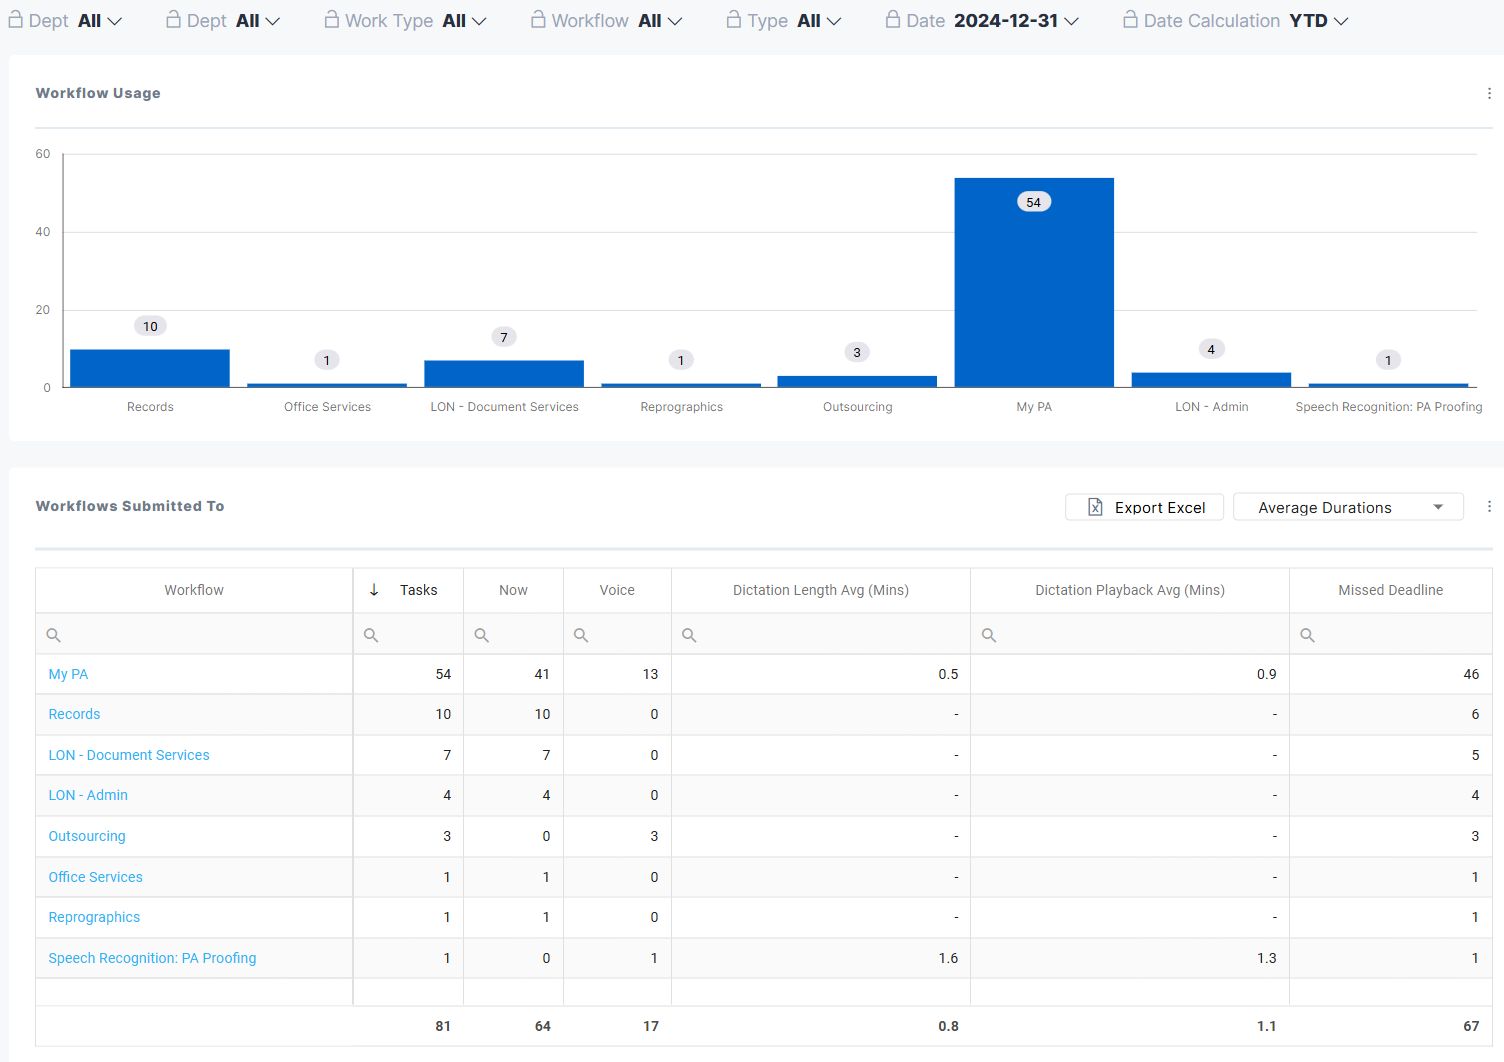Click the Excel file icon in Export button

pos(1095,508)
